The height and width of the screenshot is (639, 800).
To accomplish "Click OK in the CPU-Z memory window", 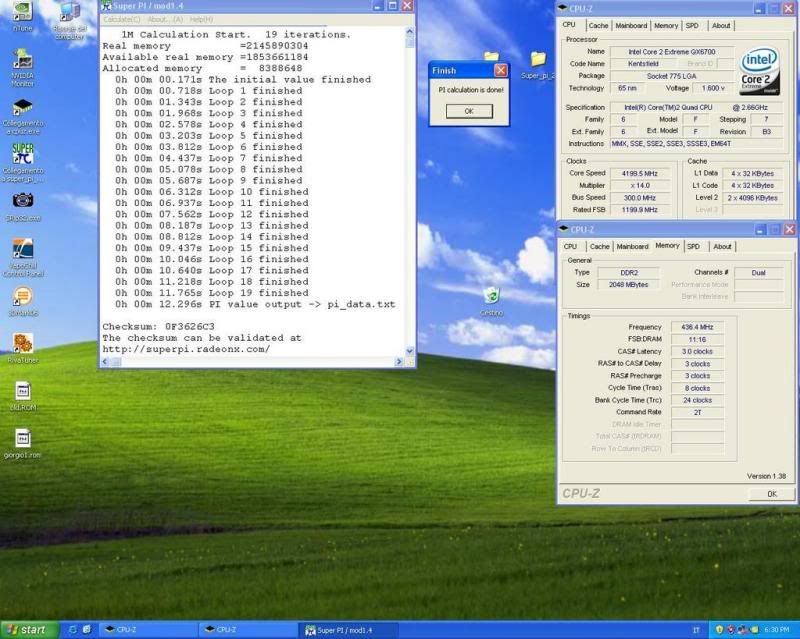I will (771, 494).
